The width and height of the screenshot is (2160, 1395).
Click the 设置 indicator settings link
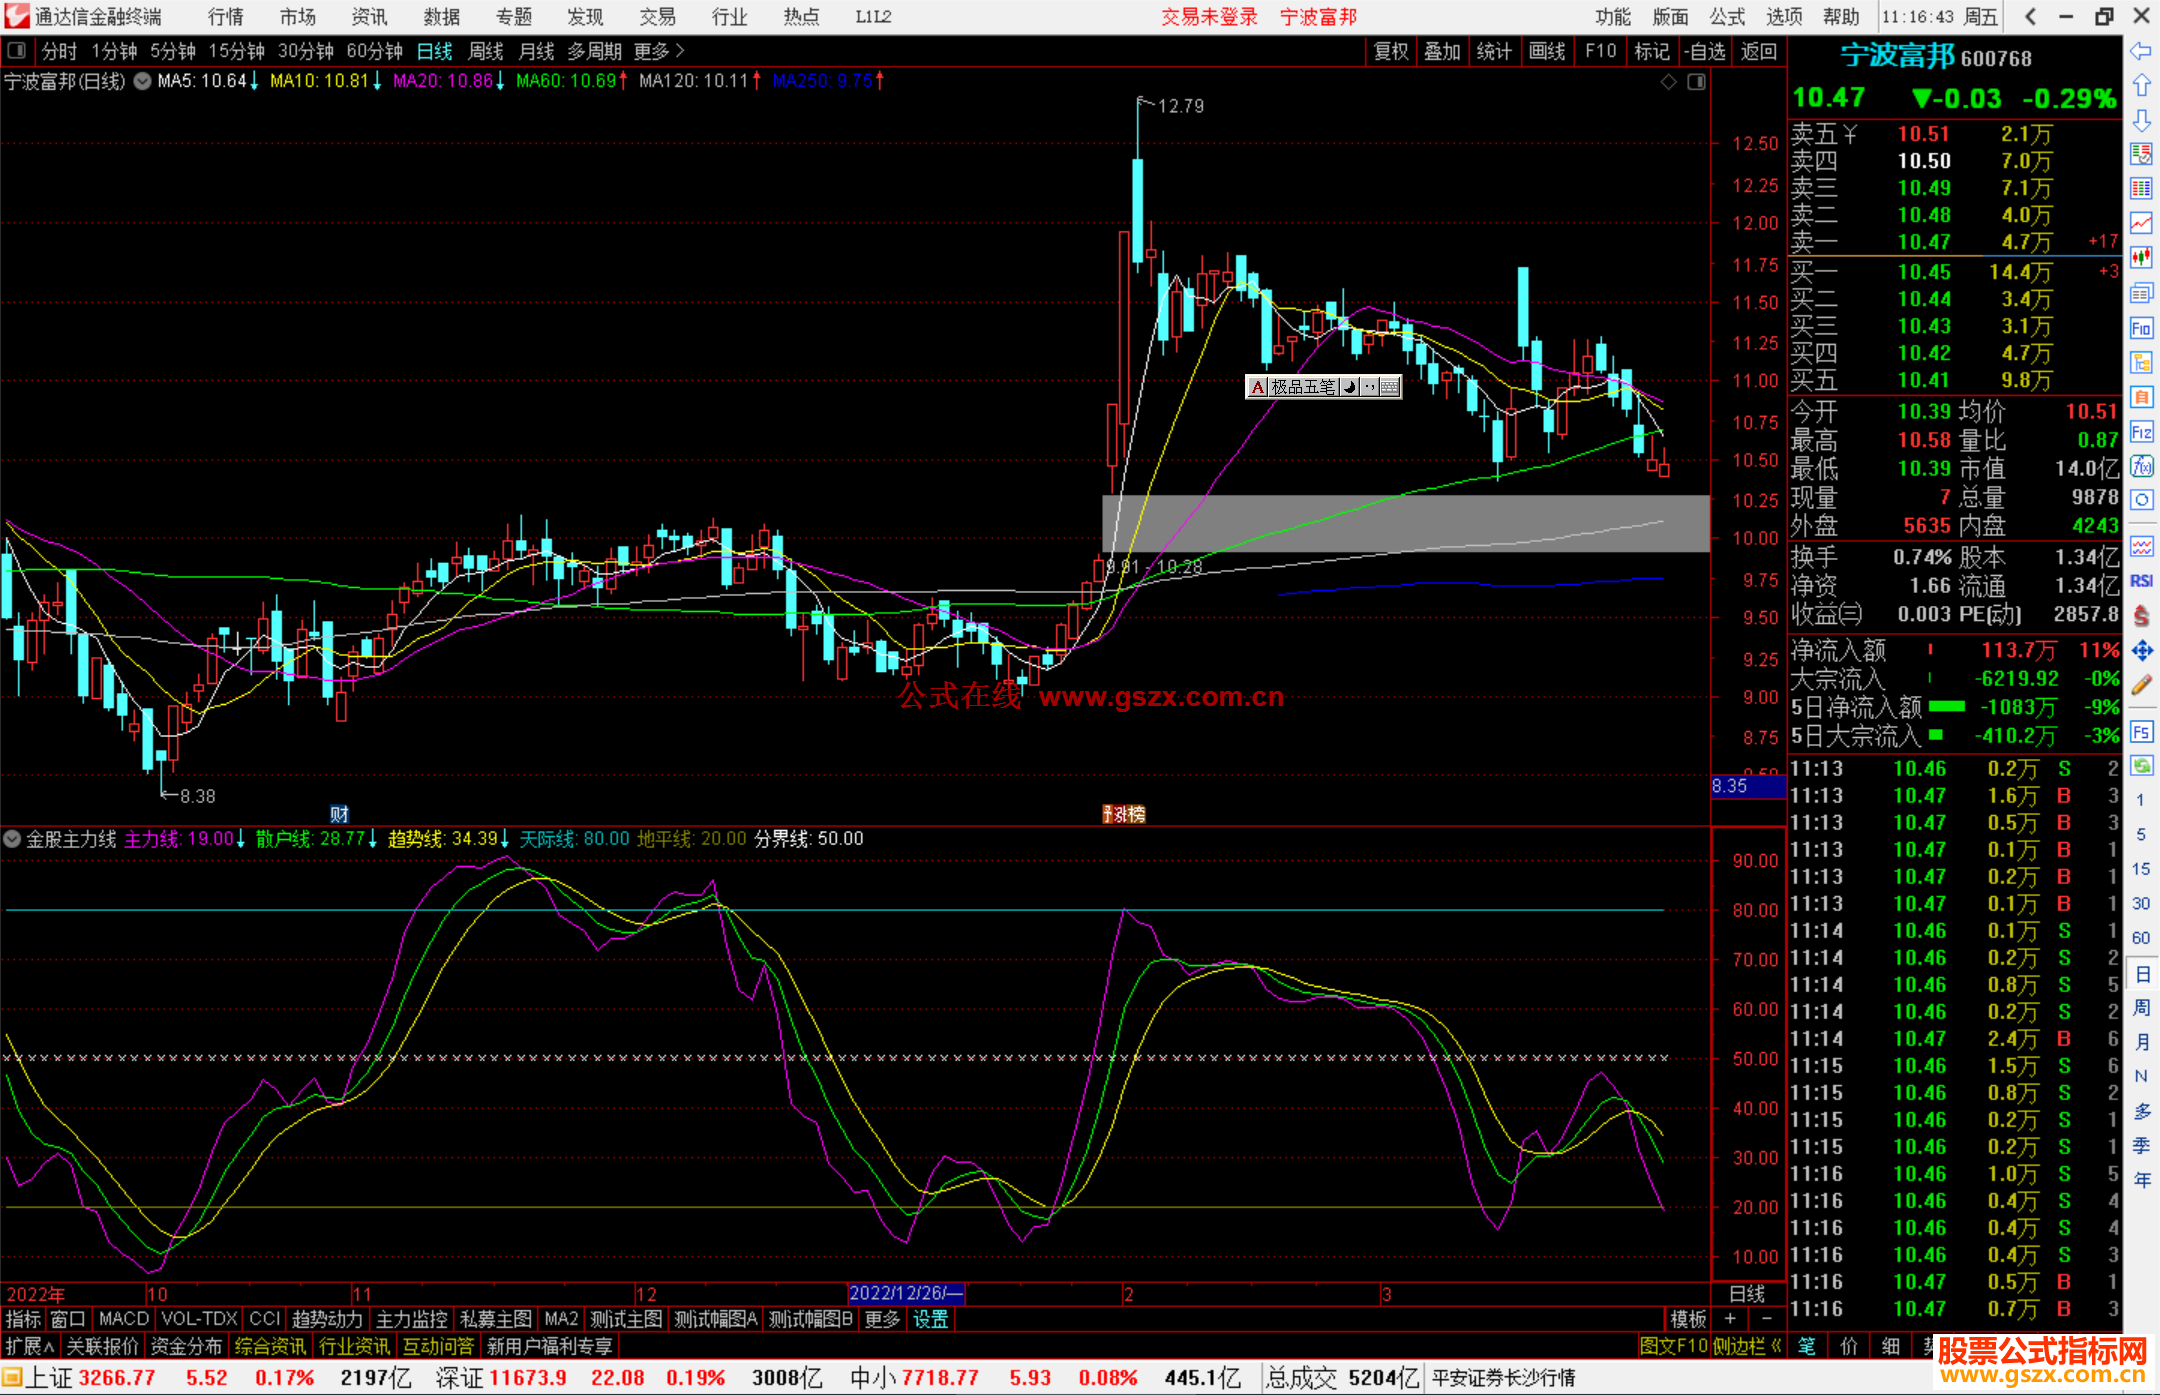click(930, 1319)
